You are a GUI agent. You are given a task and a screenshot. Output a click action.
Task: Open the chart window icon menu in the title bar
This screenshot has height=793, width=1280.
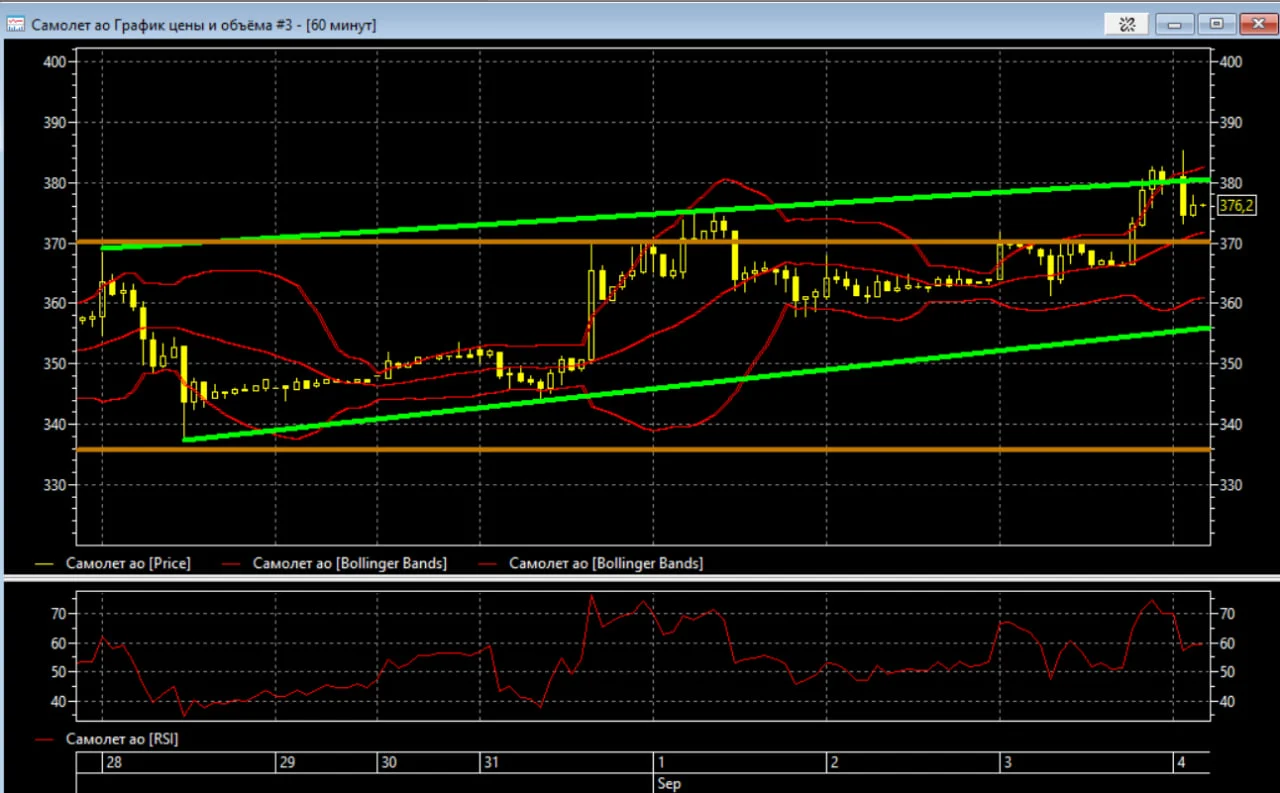coord(16,24)
